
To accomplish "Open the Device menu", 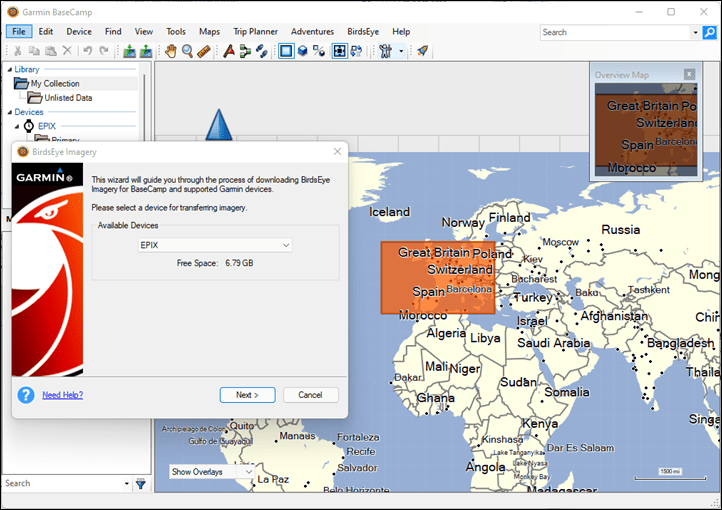I will pyautogui.click(x=79, y=31).
